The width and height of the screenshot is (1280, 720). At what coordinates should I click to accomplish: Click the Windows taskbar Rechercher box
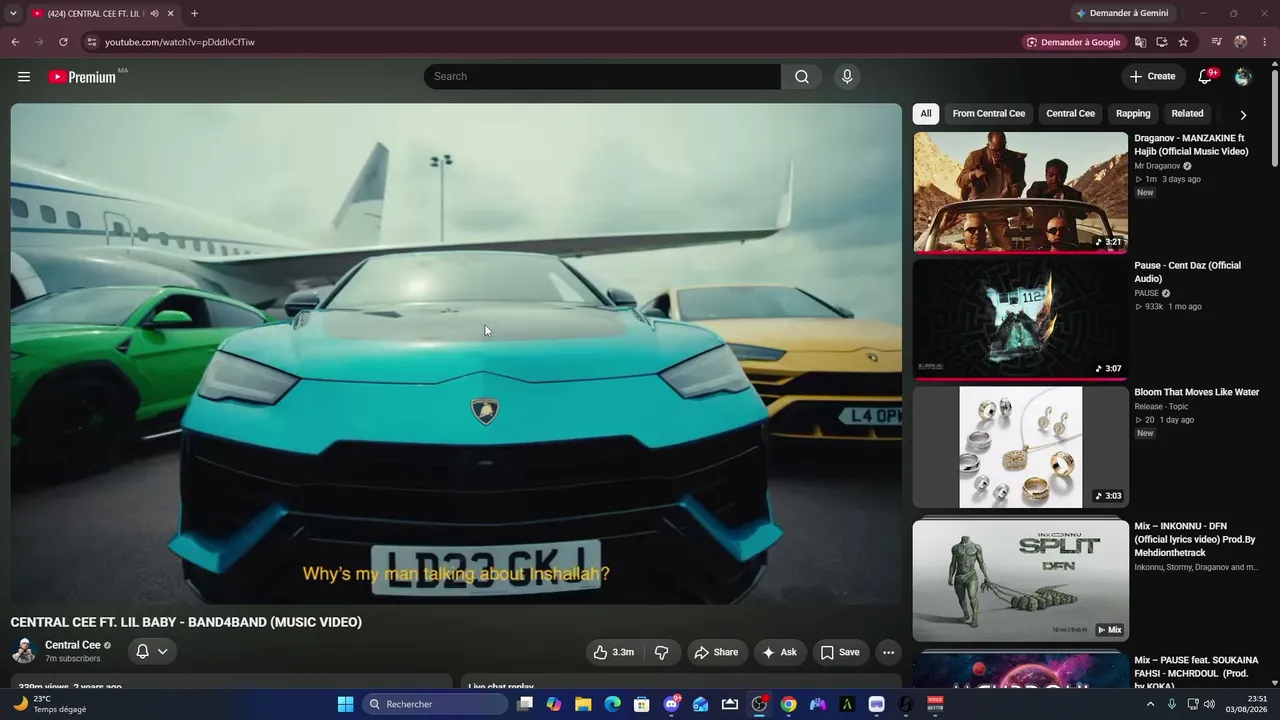tap(435, 704)
